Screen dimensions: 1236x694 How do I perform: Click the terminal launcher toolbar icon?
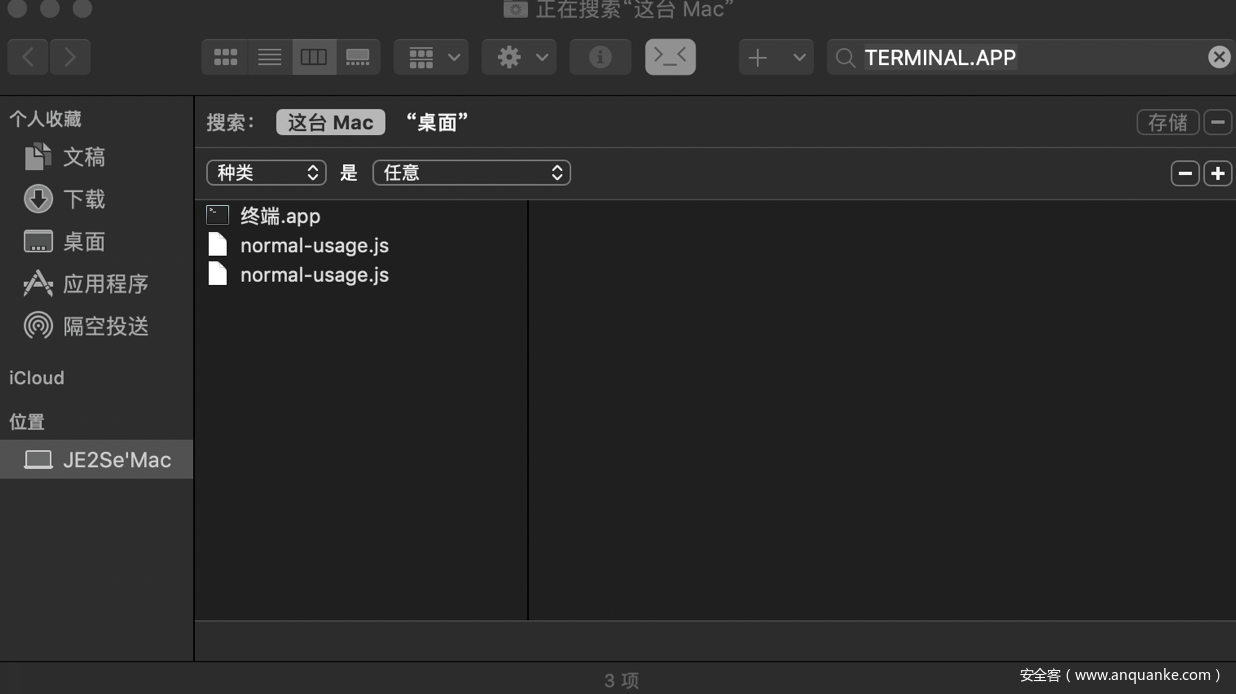point(670,57)
